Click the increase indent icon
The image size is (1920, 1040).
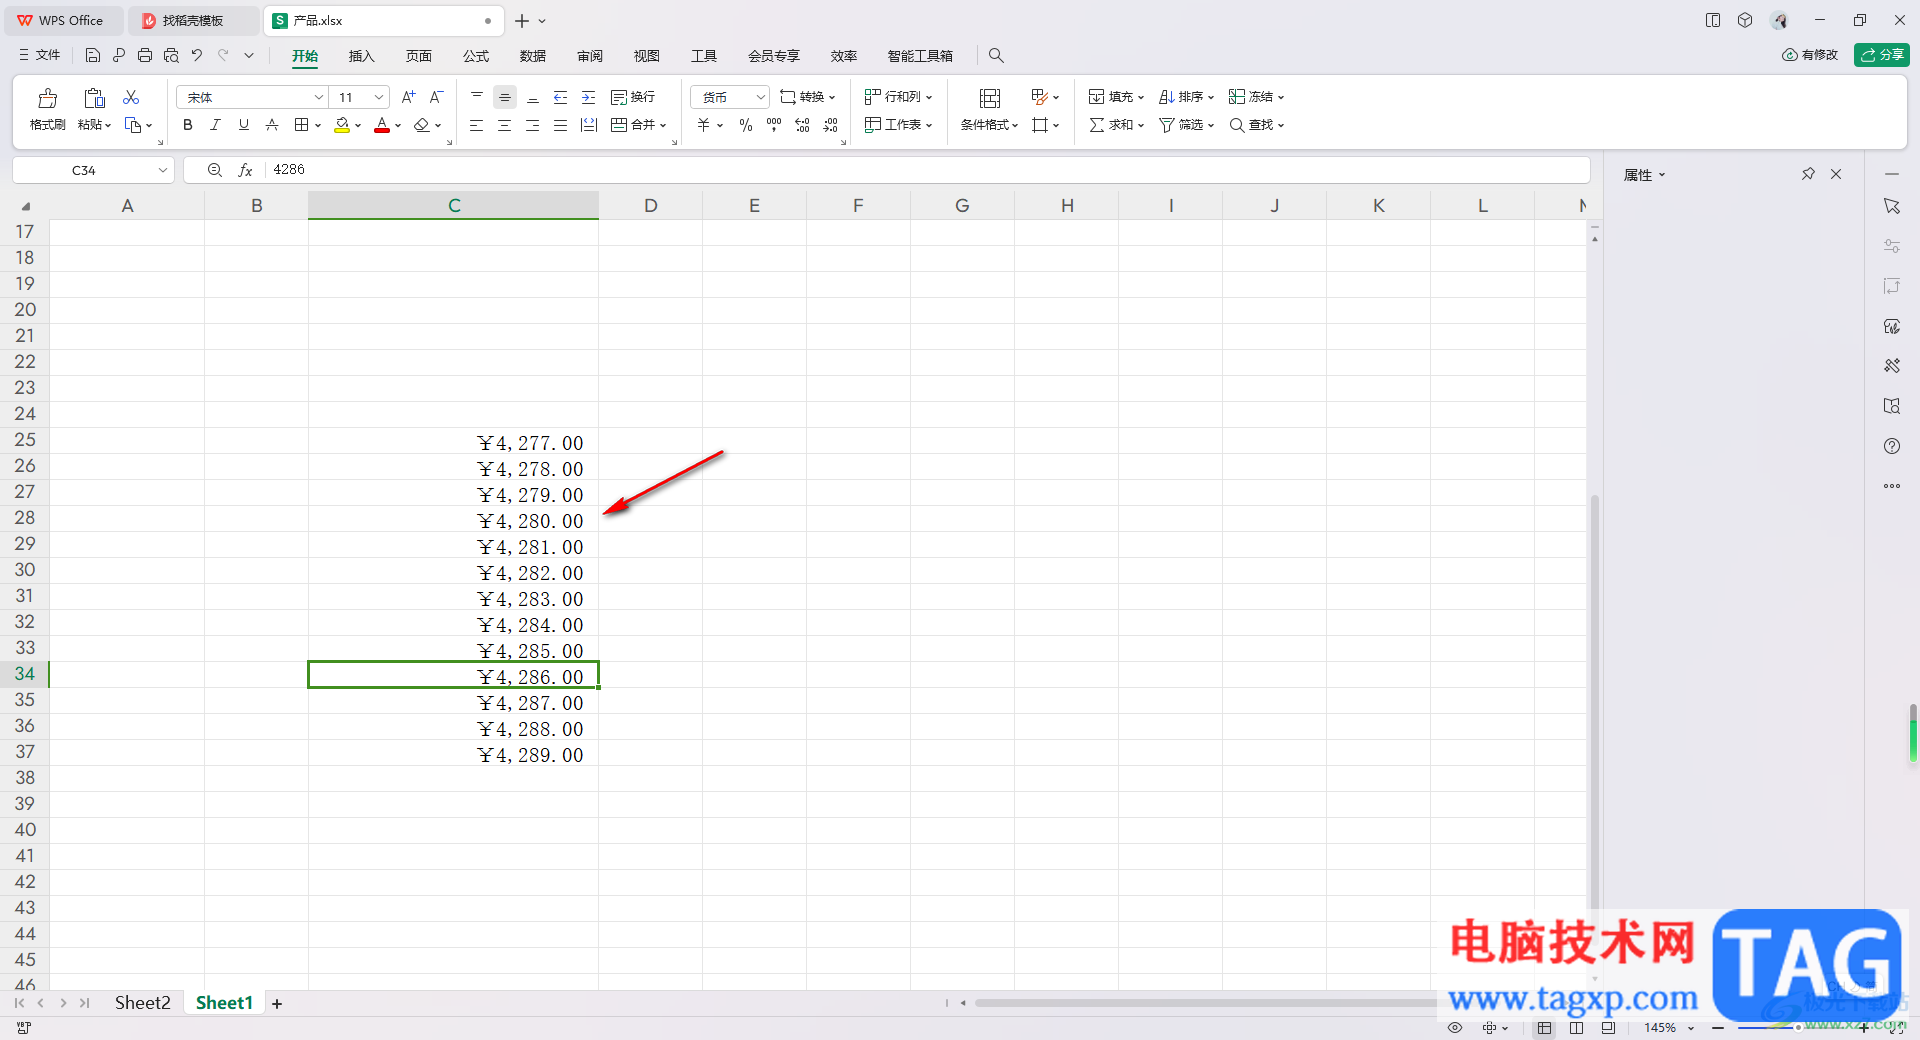pos(589,97)
